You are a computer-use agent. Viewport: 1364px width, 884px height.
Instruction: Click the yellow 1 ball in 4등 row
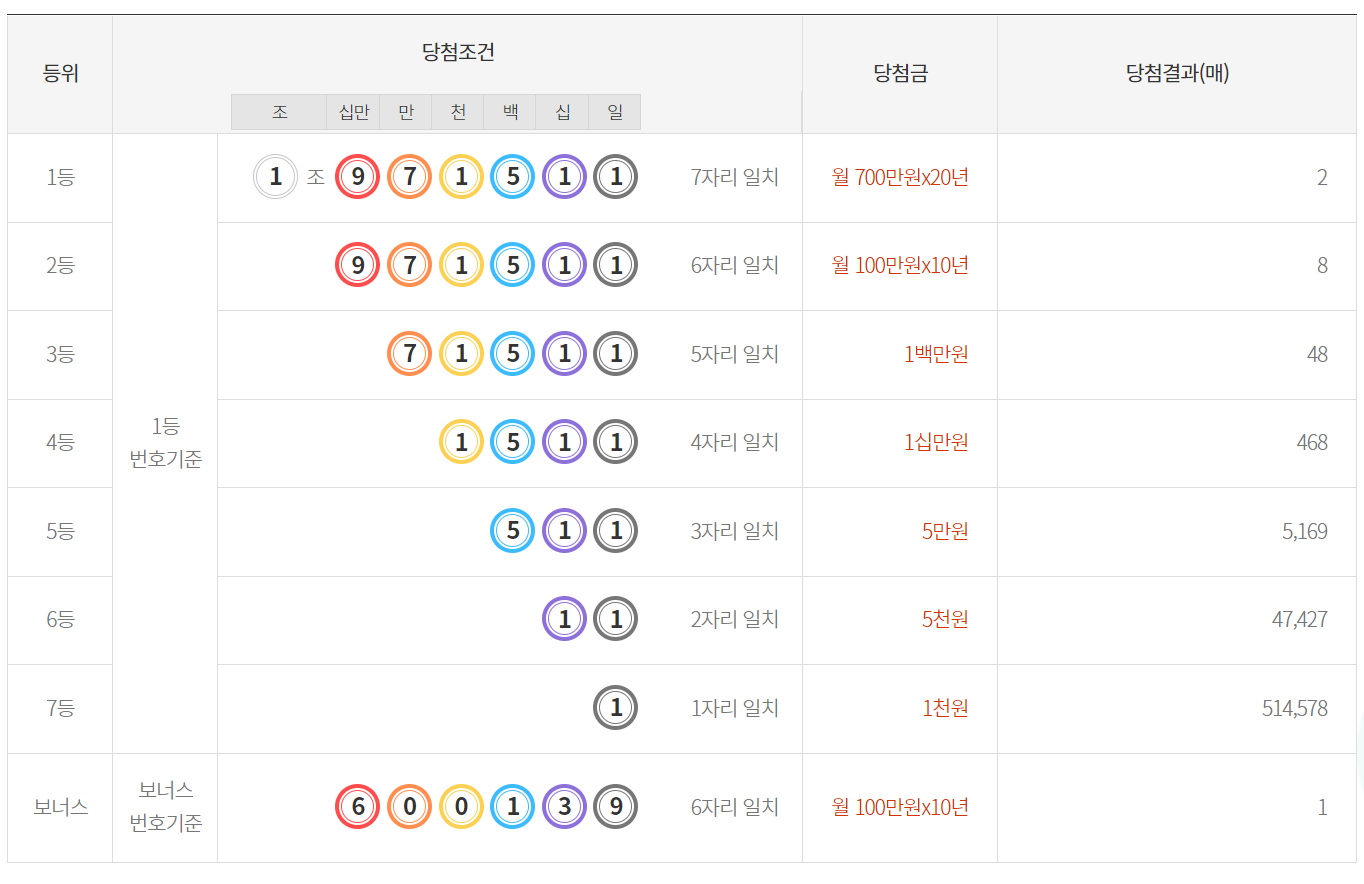click(x=461, y=442)
